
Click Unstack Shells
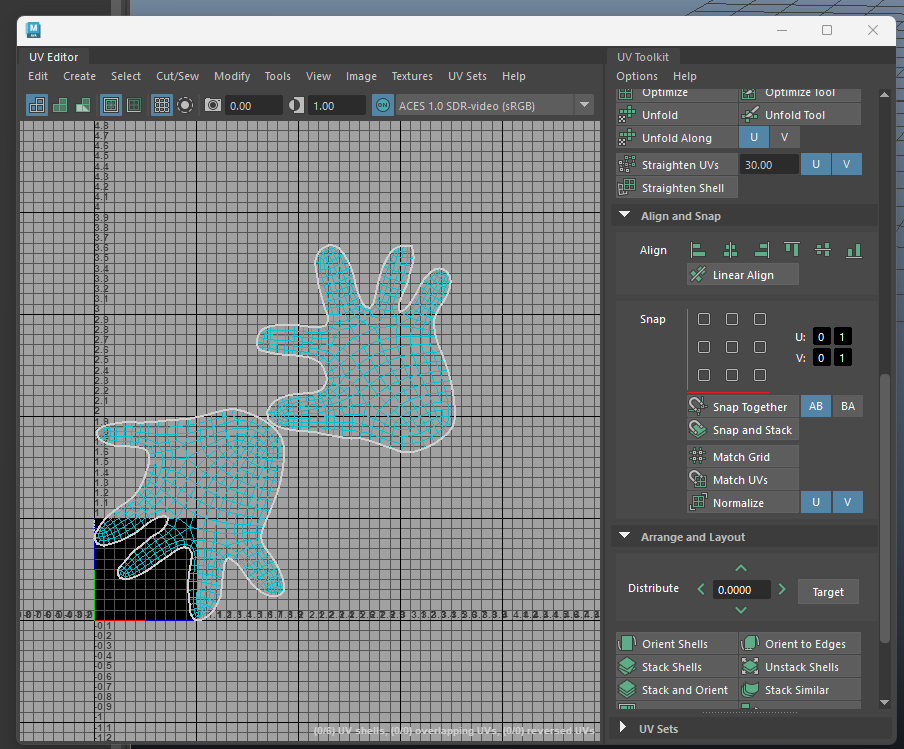point(800,667)
